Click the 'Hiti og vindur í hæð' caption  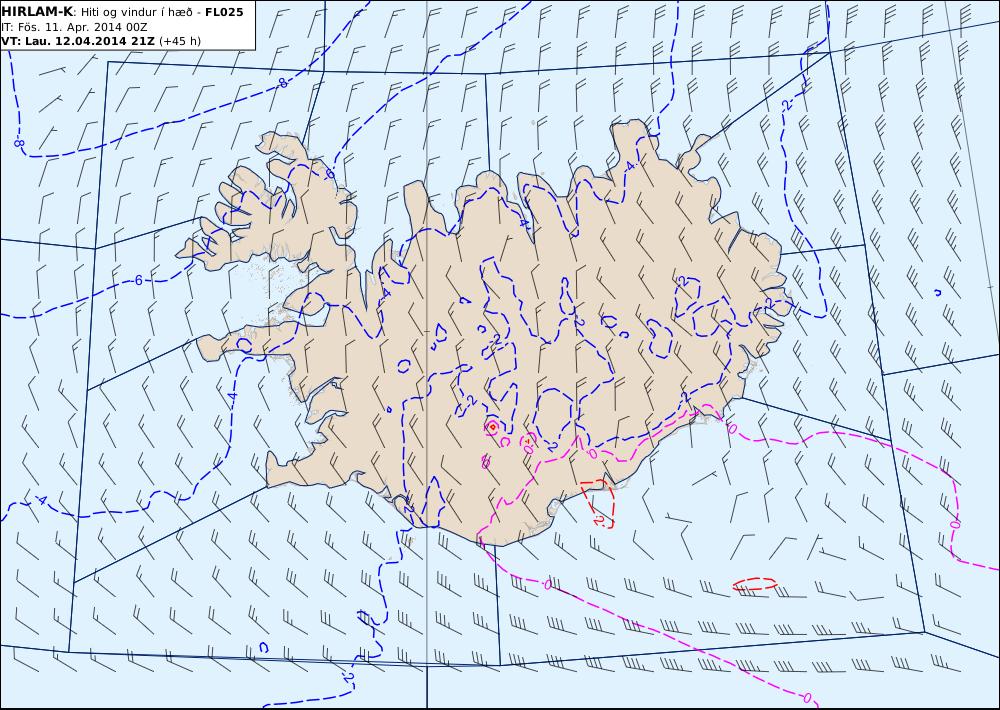[136, 12]
